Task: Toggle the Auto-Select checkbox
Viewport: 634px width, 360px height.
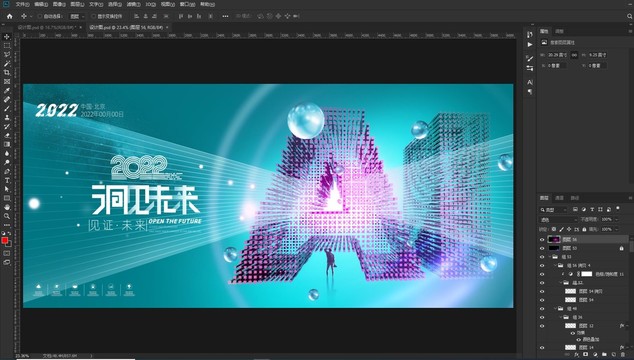Action: point(40,16)
